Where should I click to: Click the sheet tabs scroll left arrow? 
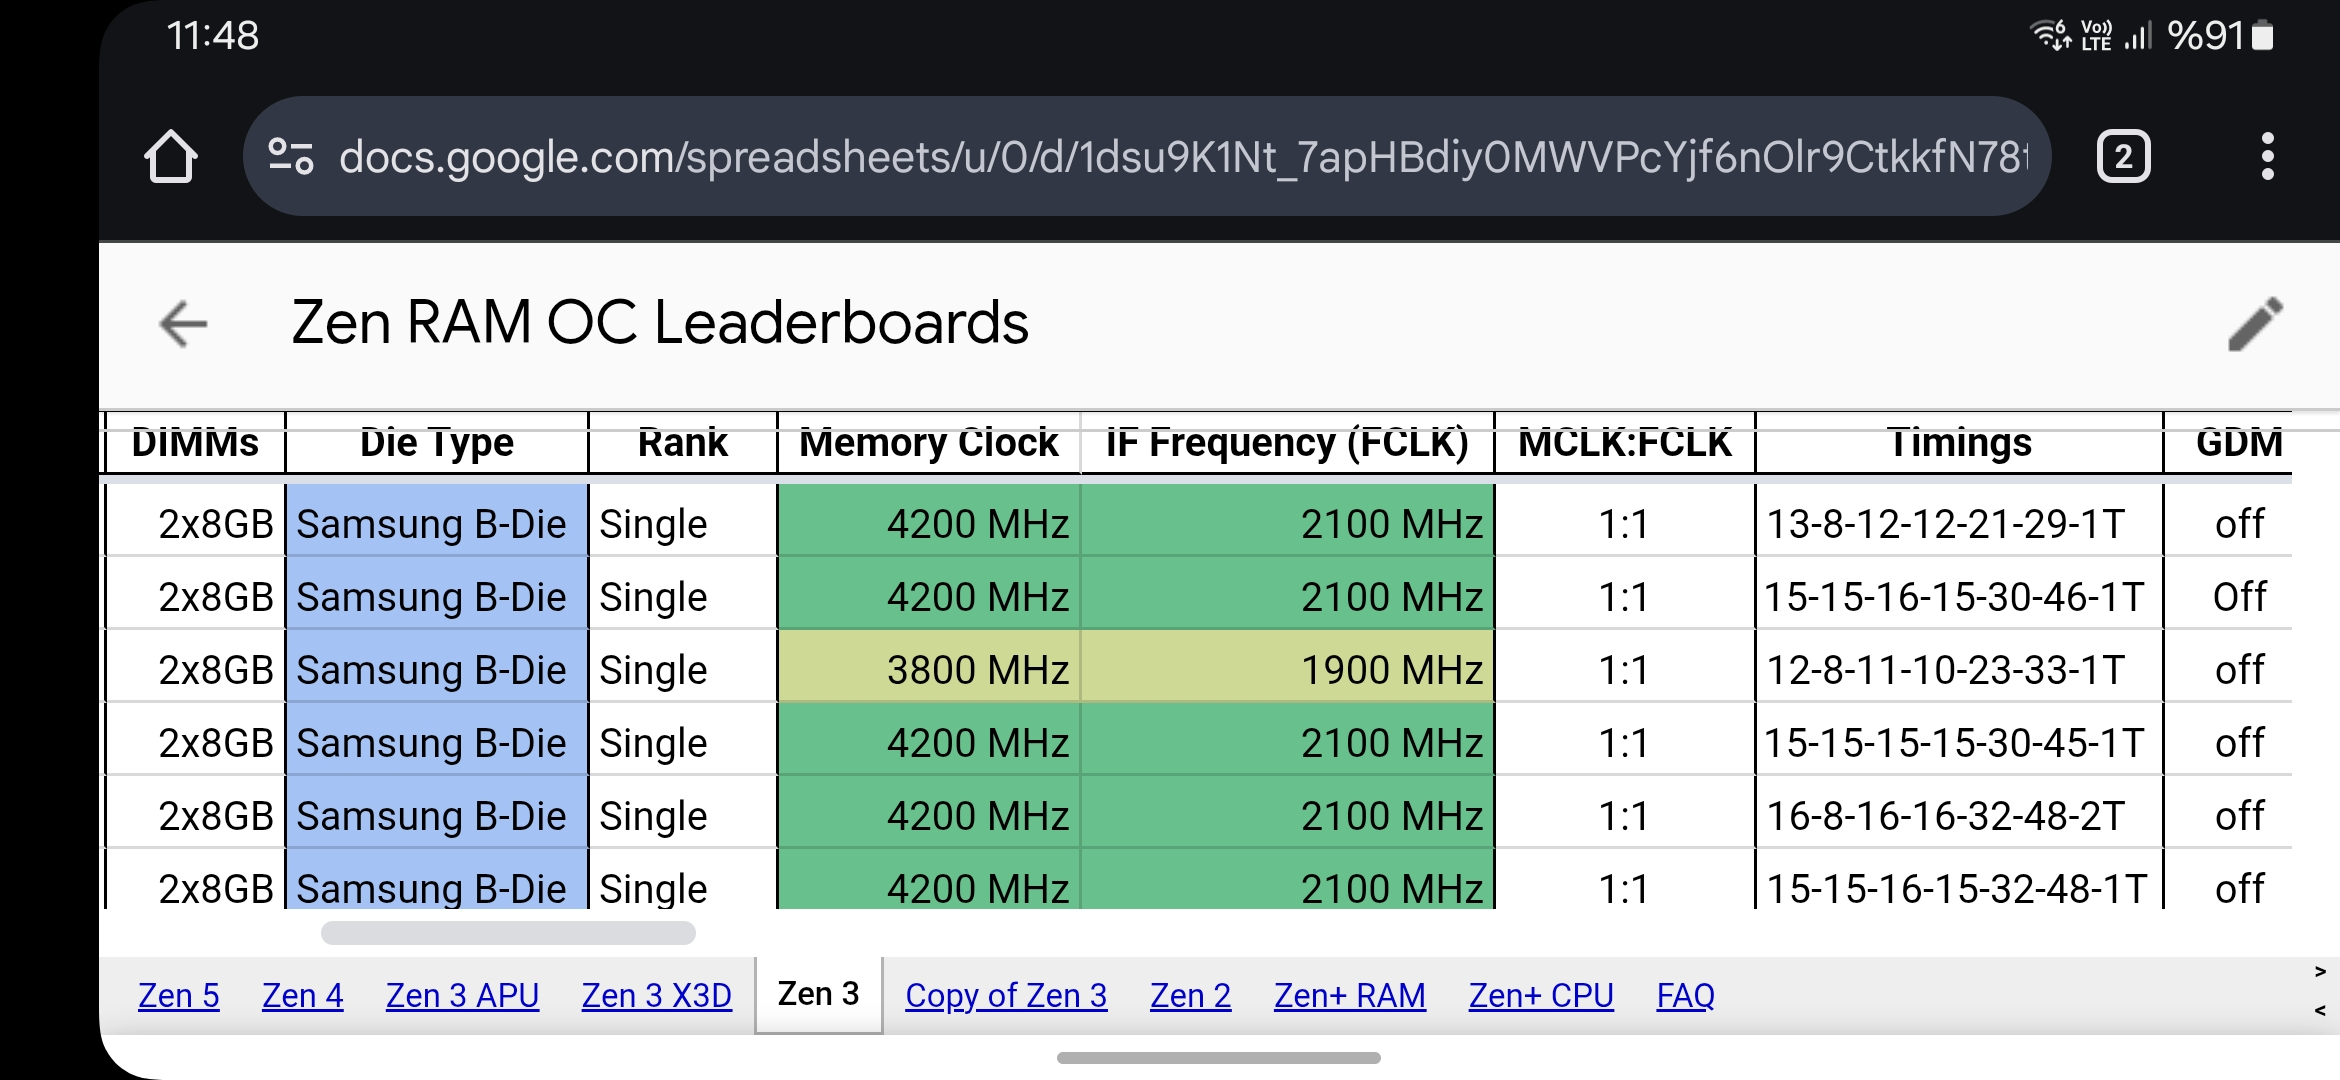[x=2320, y=1011]
